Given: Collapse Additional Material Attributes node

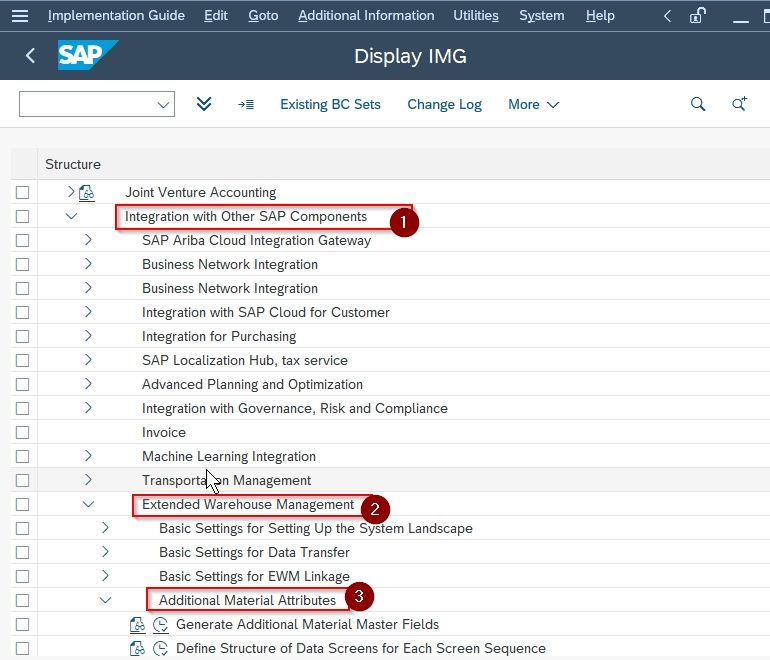Looking at the screenshot, I should [x=106, y=600].
